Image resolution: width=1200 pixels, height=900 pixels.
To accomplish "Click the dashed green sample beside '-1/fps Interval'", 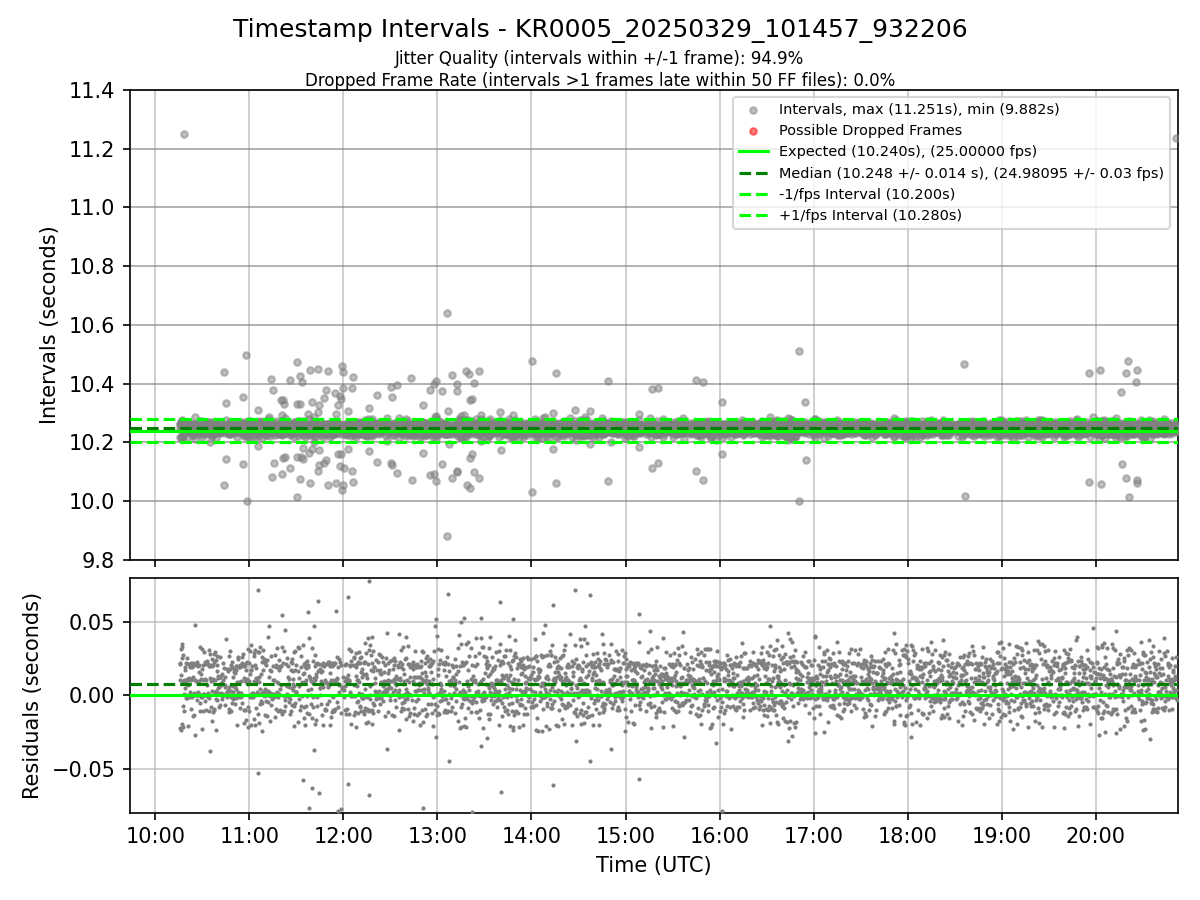I will [x=754, y=194].
